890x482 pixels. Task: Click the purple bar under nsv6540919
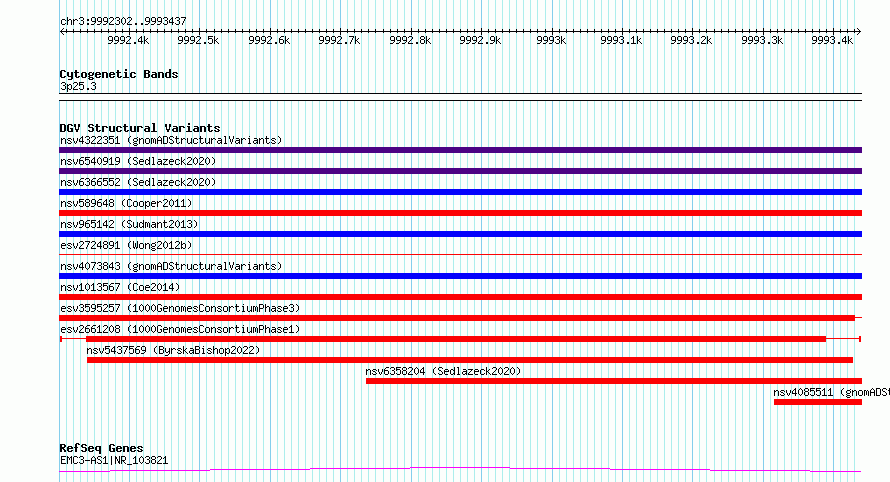point(460,171)
